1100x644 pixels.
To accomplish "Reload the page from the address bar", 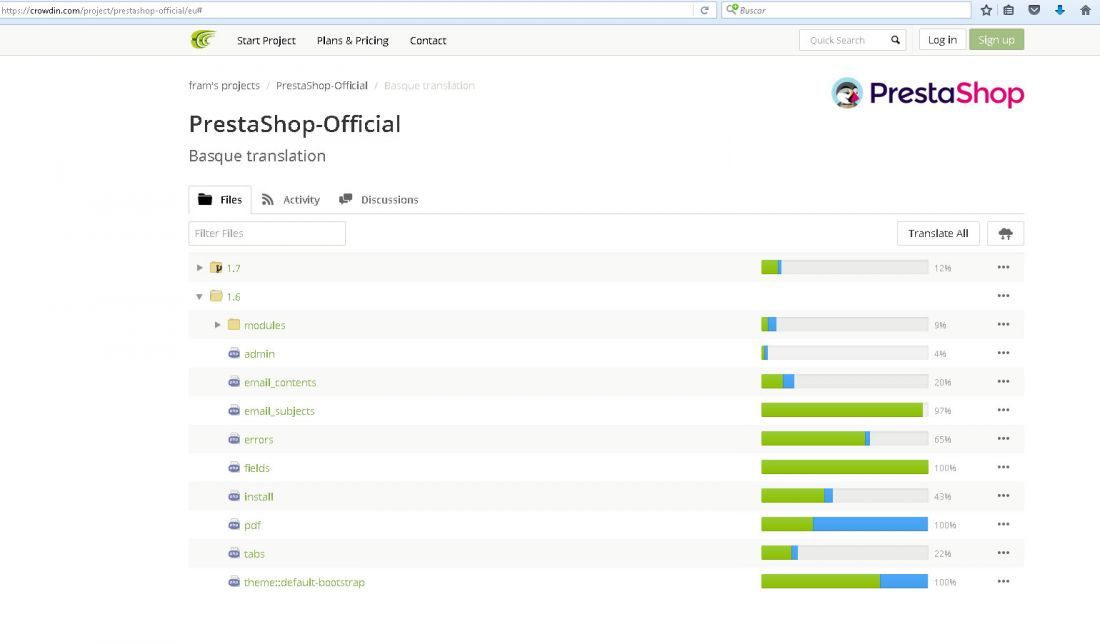I will 704,11.
